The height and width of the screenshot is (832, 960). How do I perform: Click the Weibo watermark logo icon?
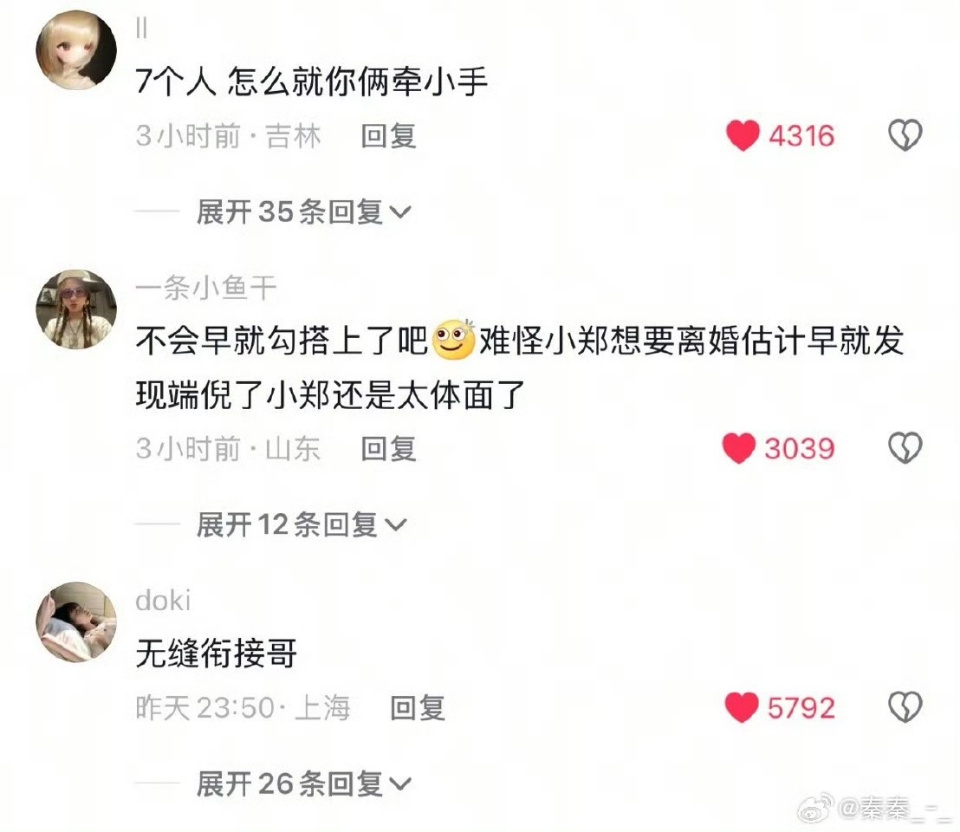(816, 807)
